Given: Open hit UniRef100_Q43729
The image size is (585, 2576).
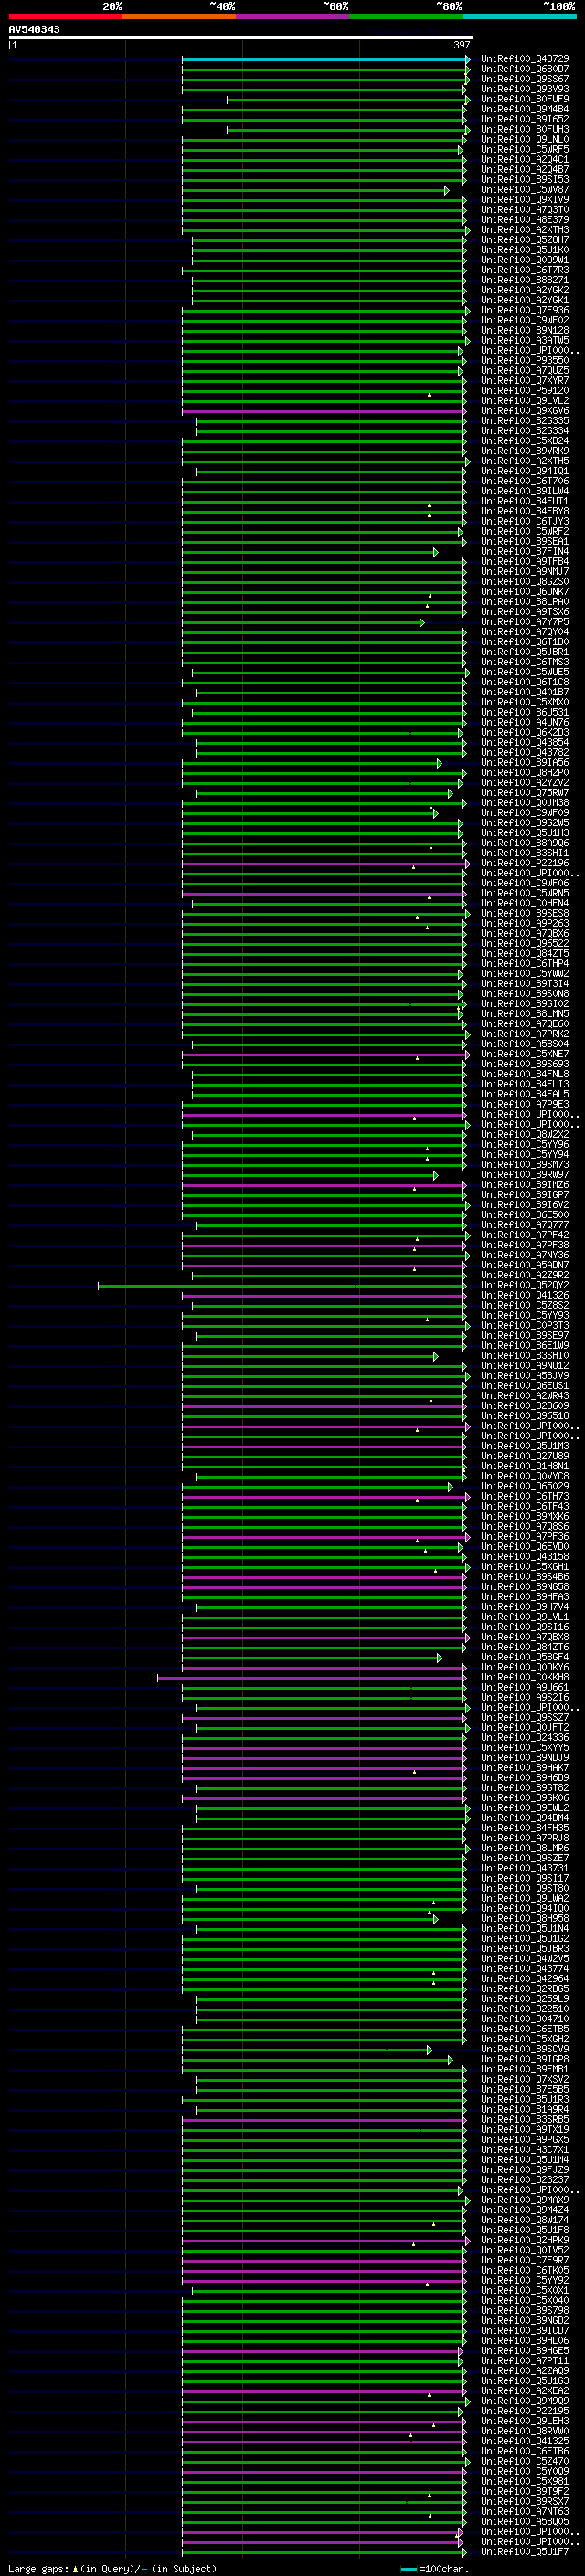Looking at the screenshot, I should 524,59.
